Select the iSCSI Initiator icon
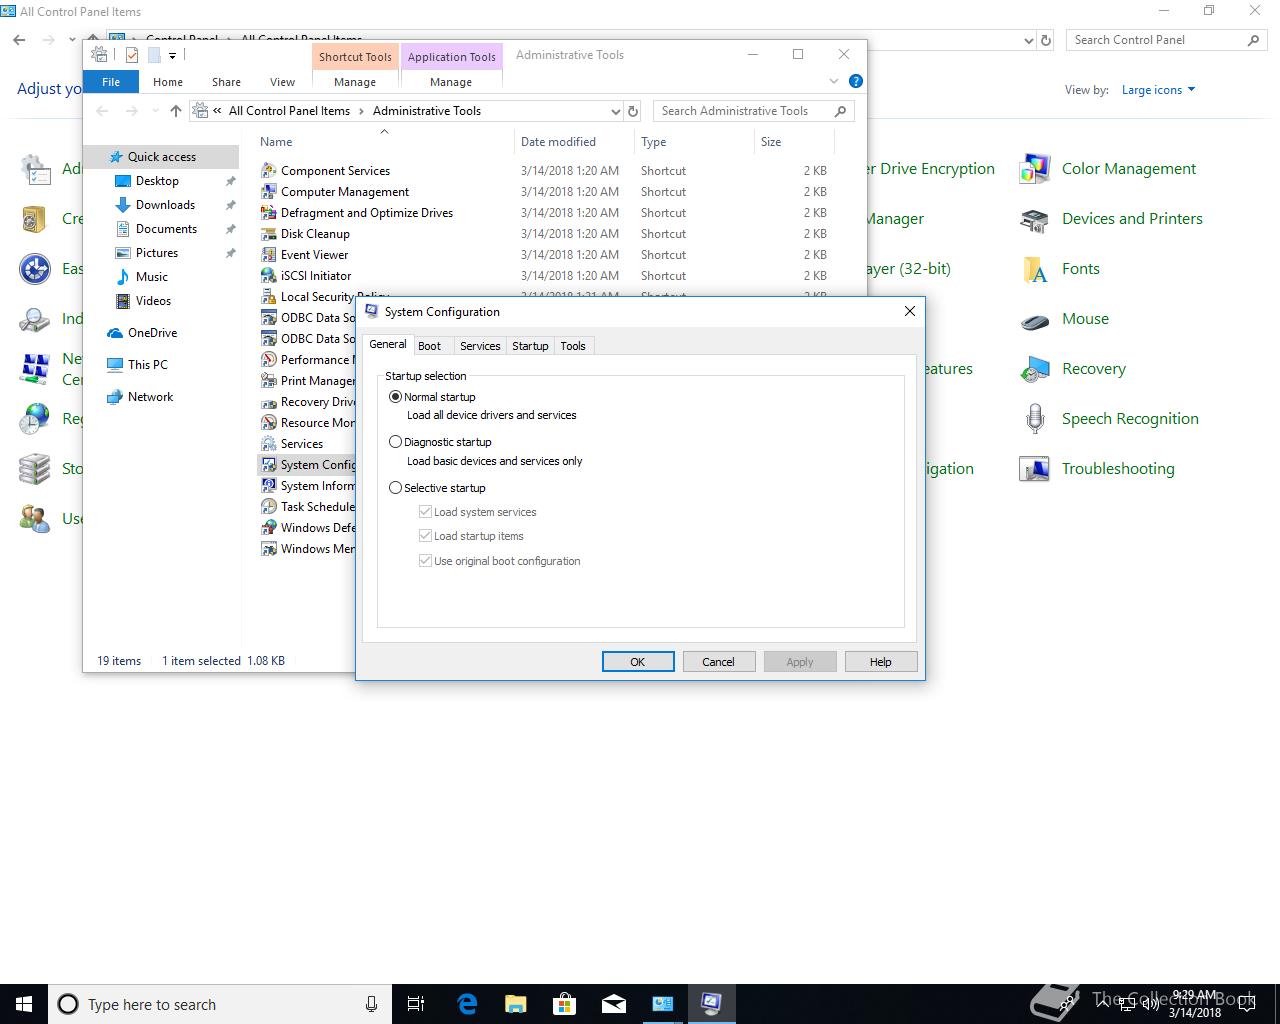The height and width of the screenshot is (1024, 1280). click(268, 276)
